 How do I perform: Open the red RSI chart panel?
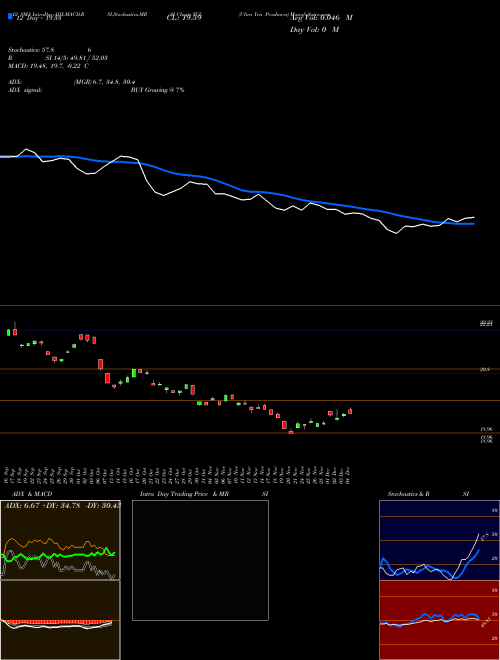pos(439,620)
